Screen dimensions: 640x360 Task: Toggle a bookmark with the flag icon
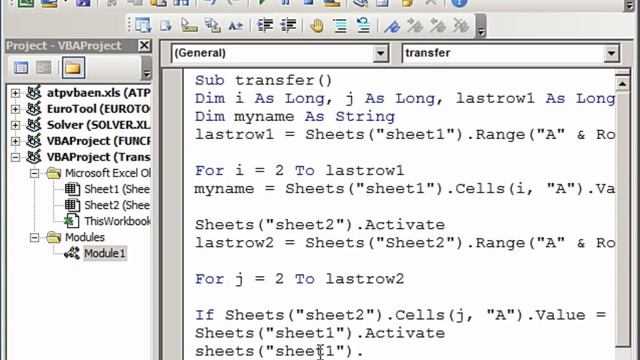coord(392,26)
